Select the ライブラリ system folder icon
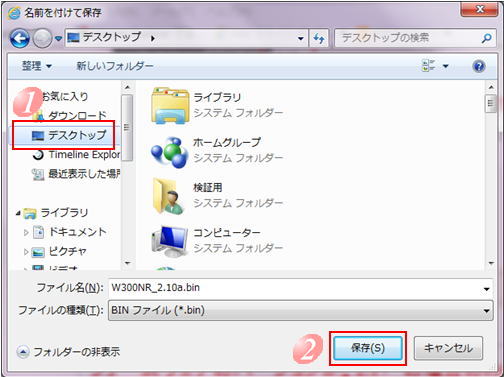The image size is (504, 377). pos(170,106)
